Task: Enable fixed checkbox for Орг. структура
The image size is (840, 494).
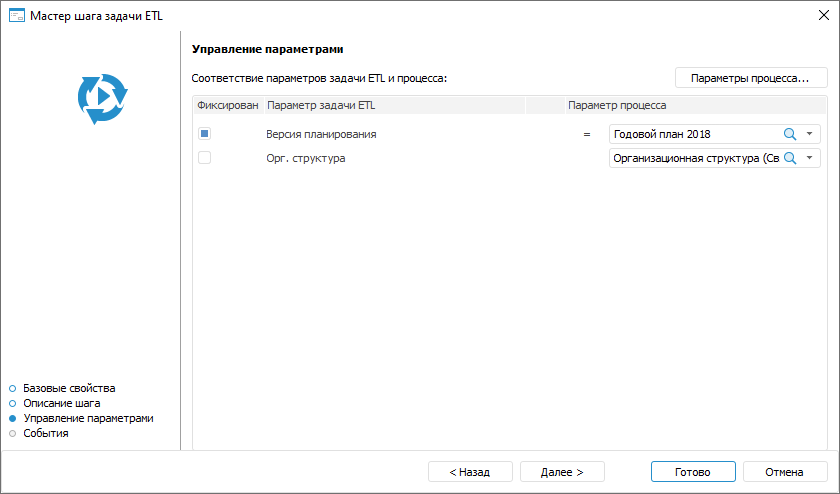Action: coord(204,157)
